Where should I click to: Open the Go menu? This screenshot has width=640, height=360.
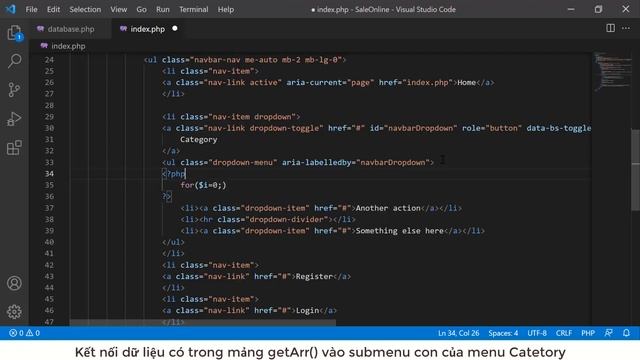click(141, 9)
